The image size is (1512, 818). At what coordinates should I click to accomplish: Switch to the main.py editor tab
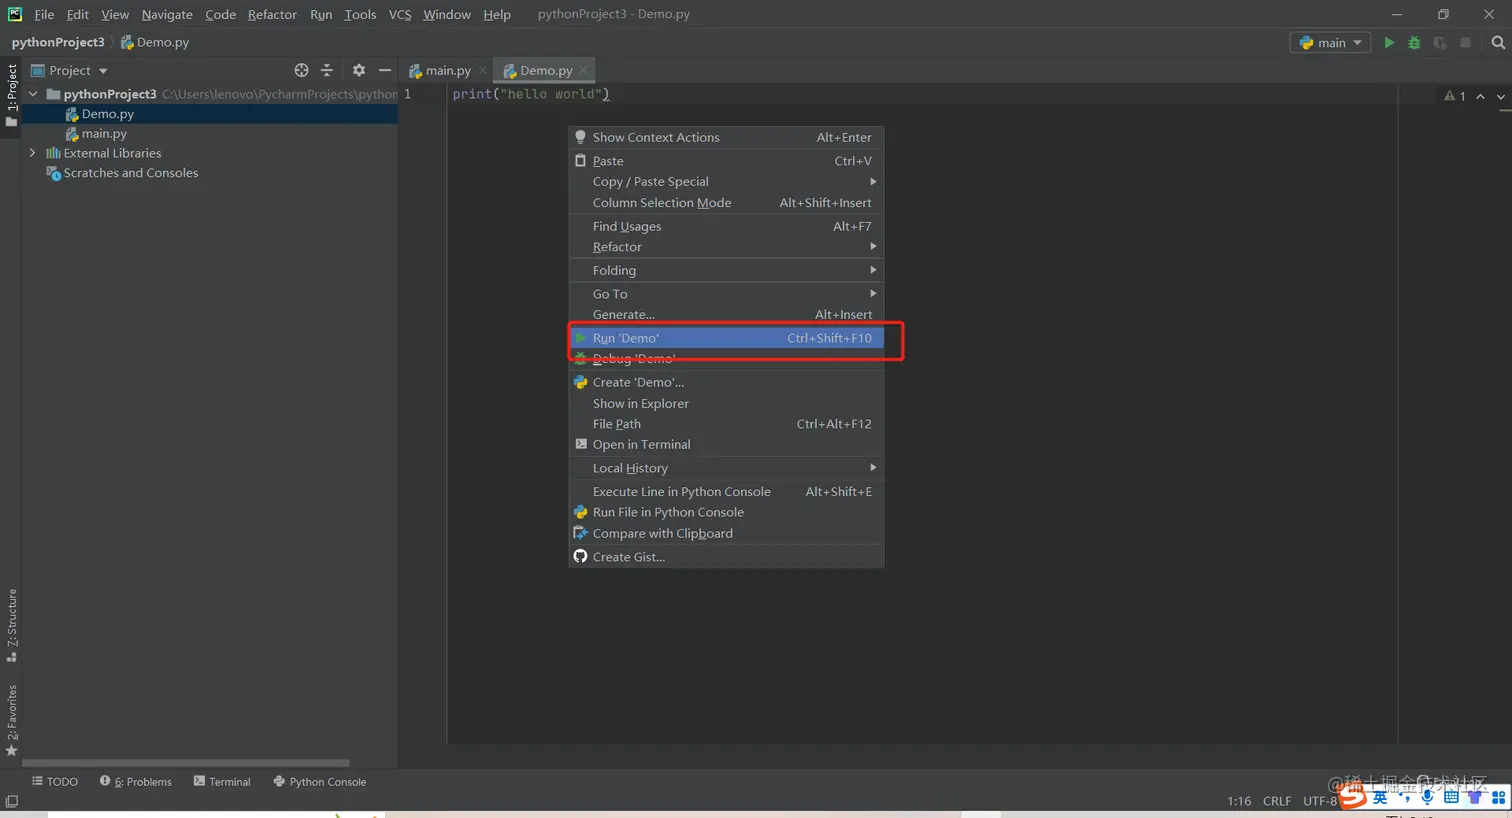point(440,71)
